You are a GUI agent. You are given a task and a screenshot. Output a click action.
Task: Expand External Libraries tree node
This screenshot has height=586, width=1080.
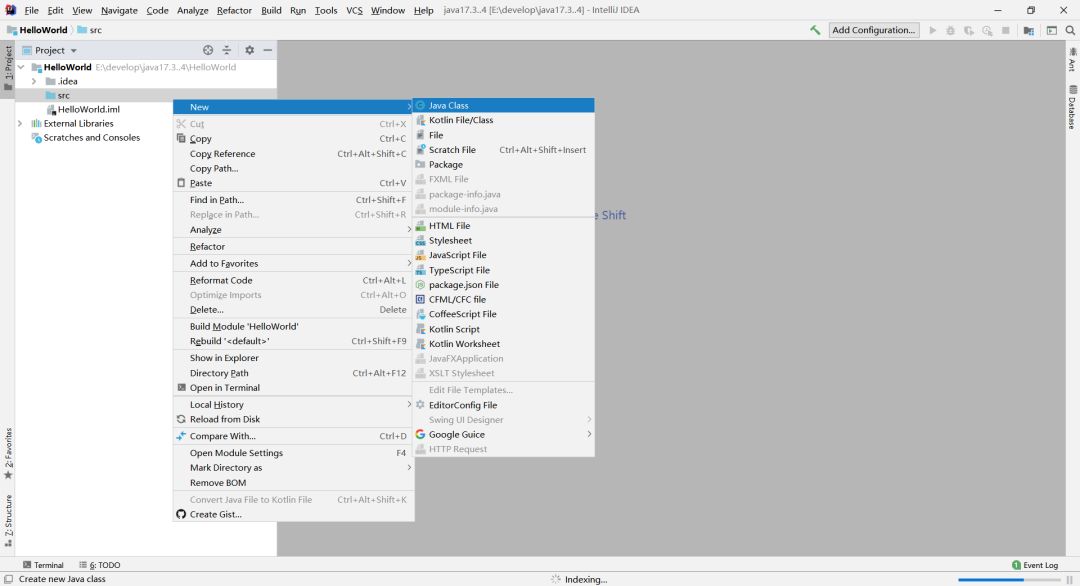tap(20, 123)
